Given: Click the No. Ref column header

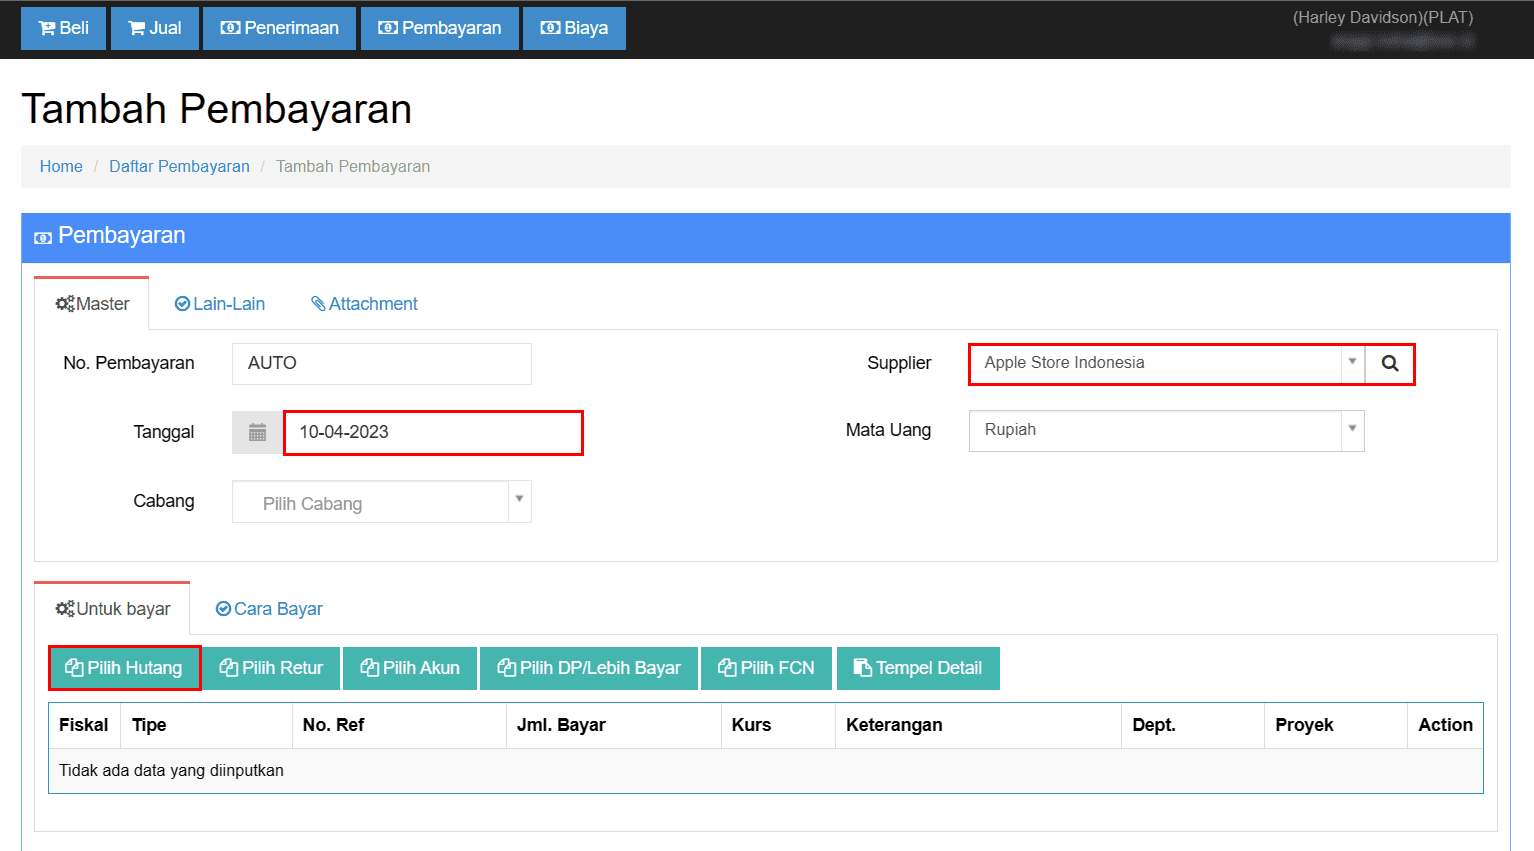Looking at the screenshot, I should 399,725.
